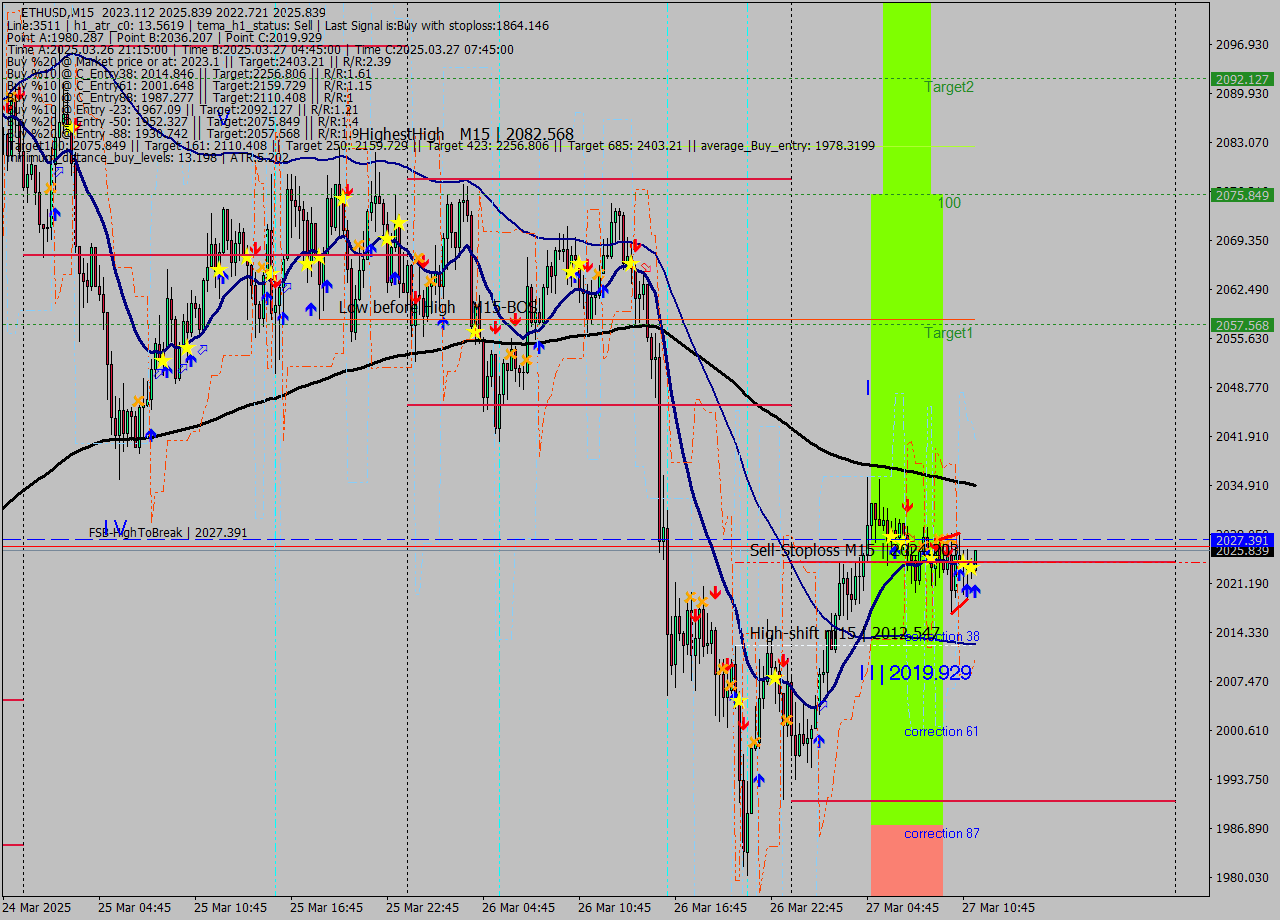
Task: Click the FSB-HighToBreak 2027.391 label
Action: (x=167, y=533)
